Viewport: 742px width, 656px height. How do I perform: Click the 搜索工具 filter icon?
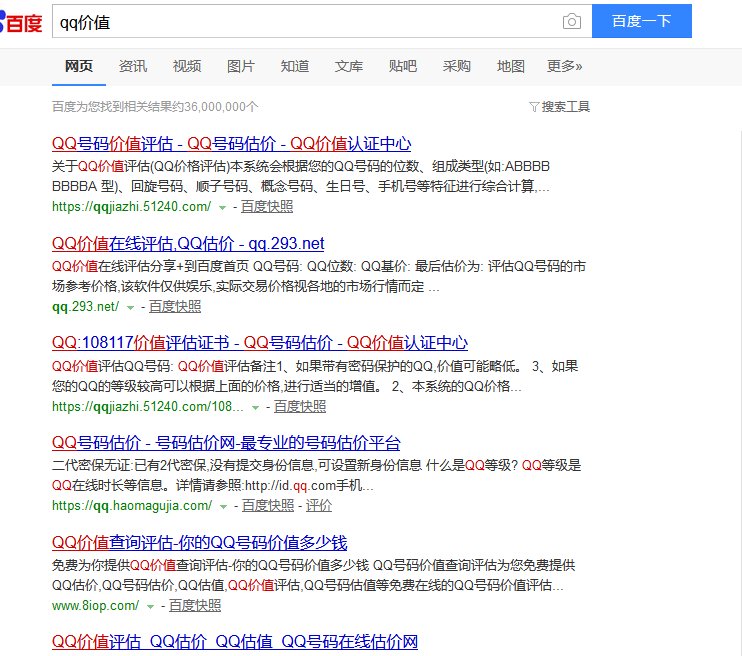534,107
